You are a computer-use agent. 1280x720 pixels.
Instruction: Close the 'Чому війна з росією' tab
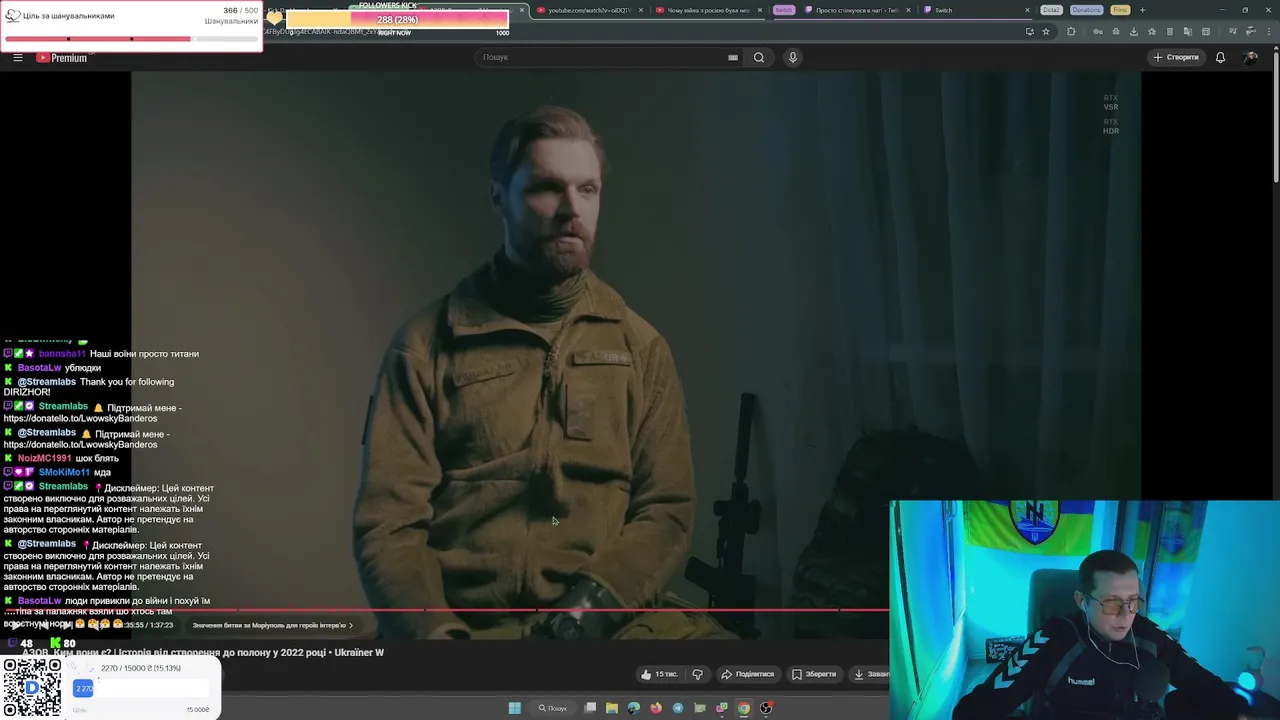760,10
